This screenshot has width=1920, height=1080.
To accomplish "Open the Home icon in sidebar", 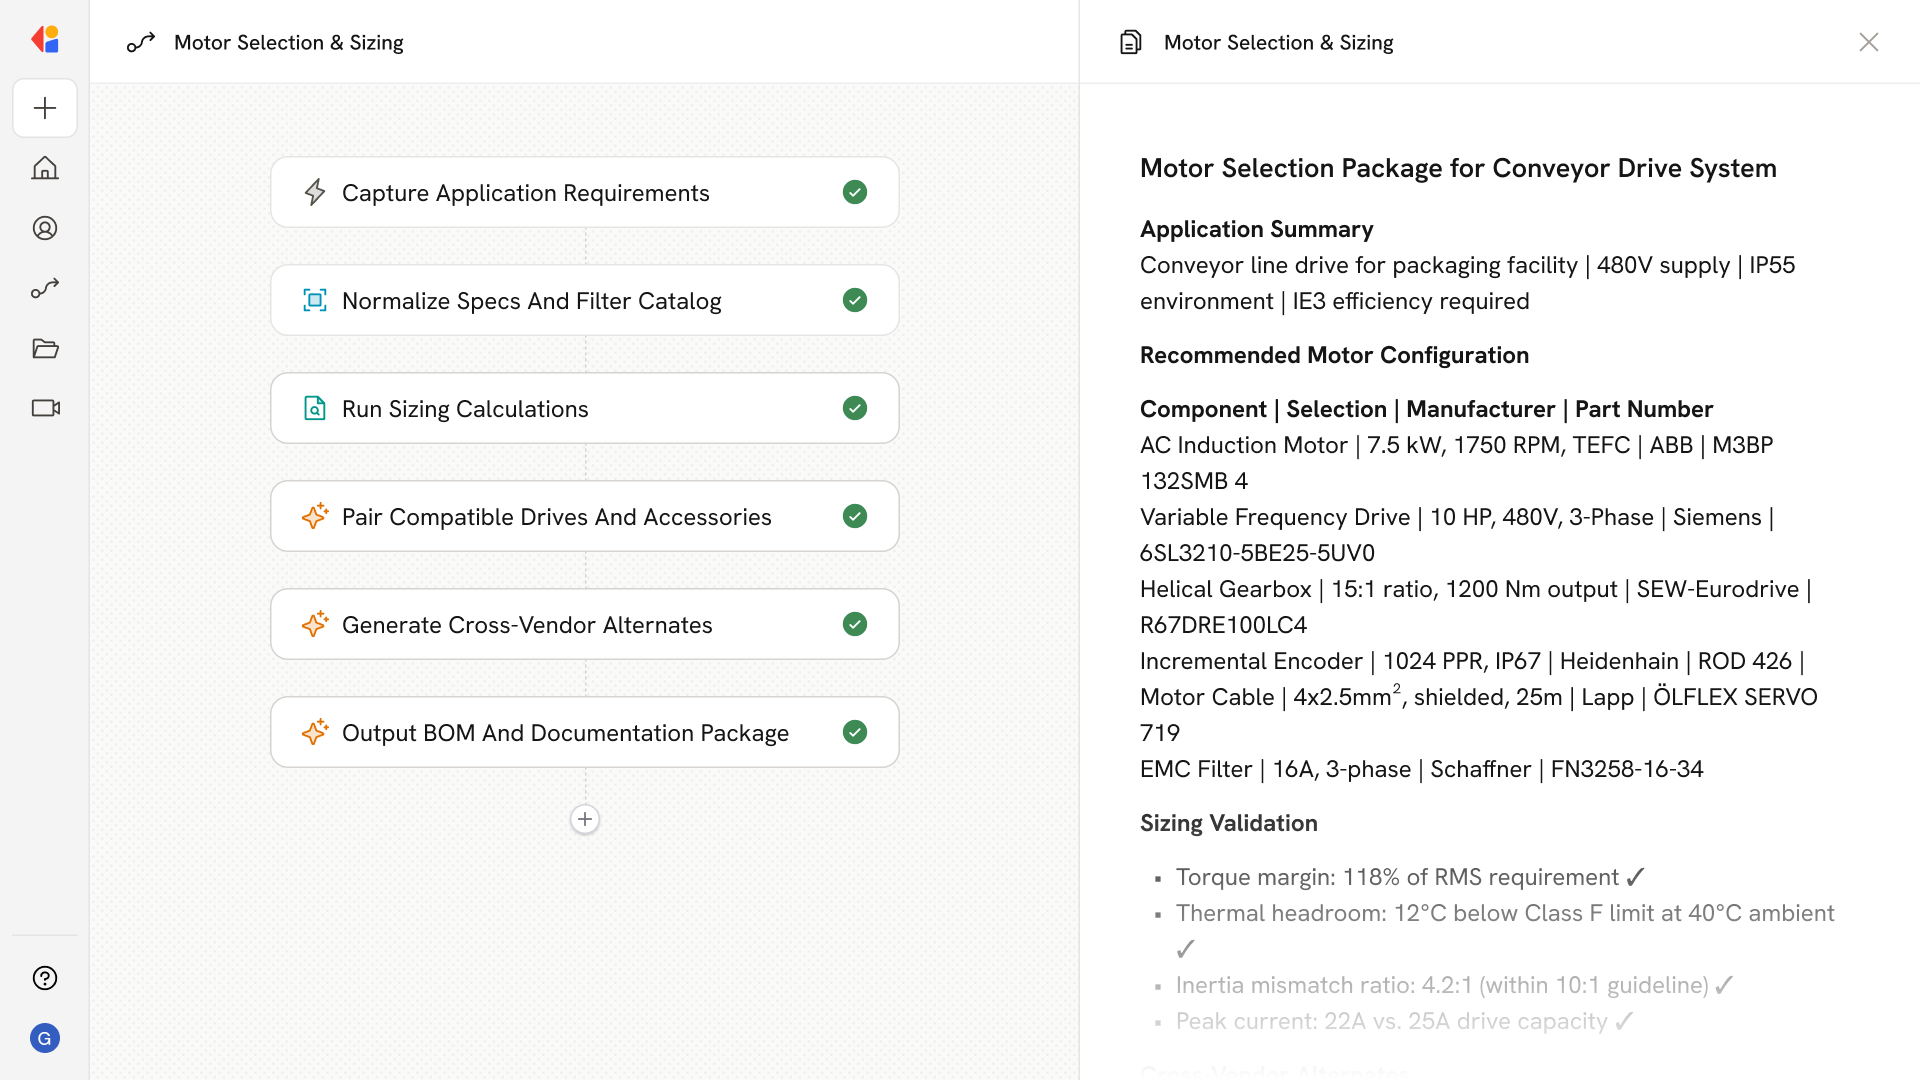I will [x=45, y=168].
